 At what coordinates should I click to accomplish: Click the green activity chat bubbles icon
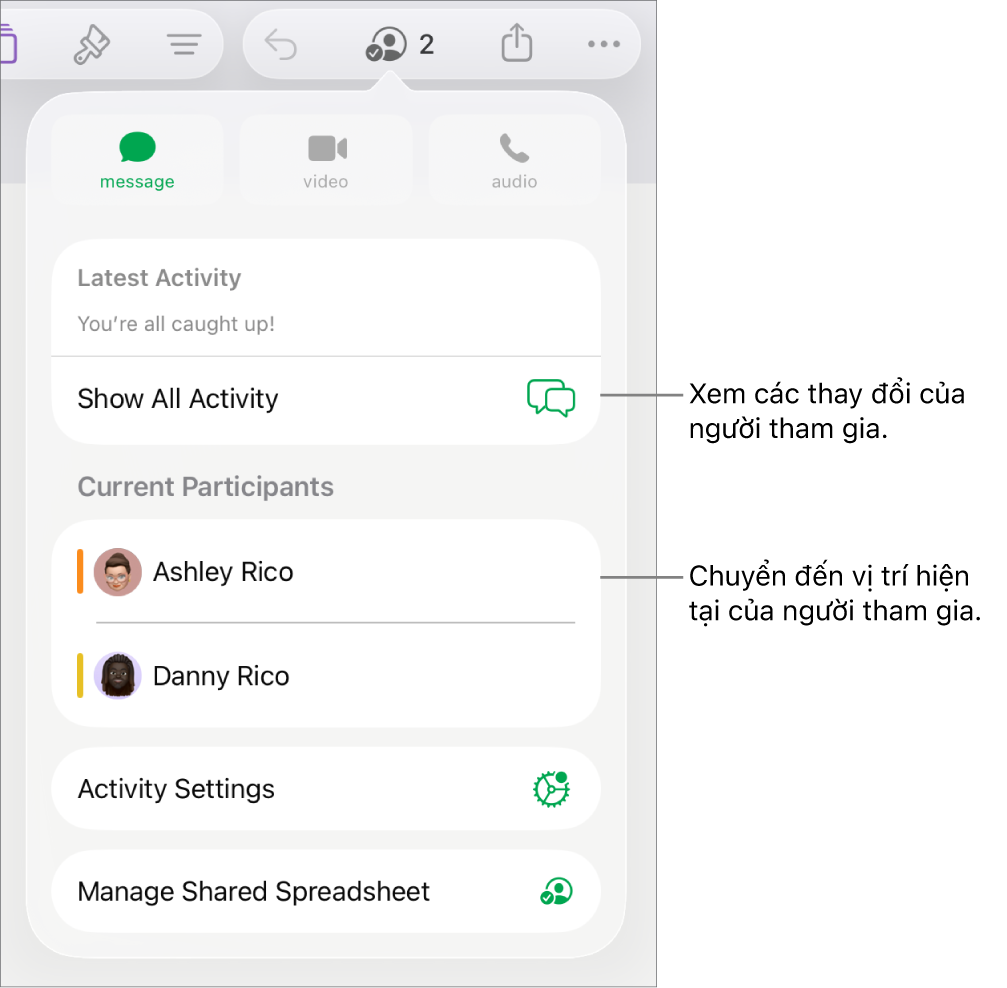(551, 398)
